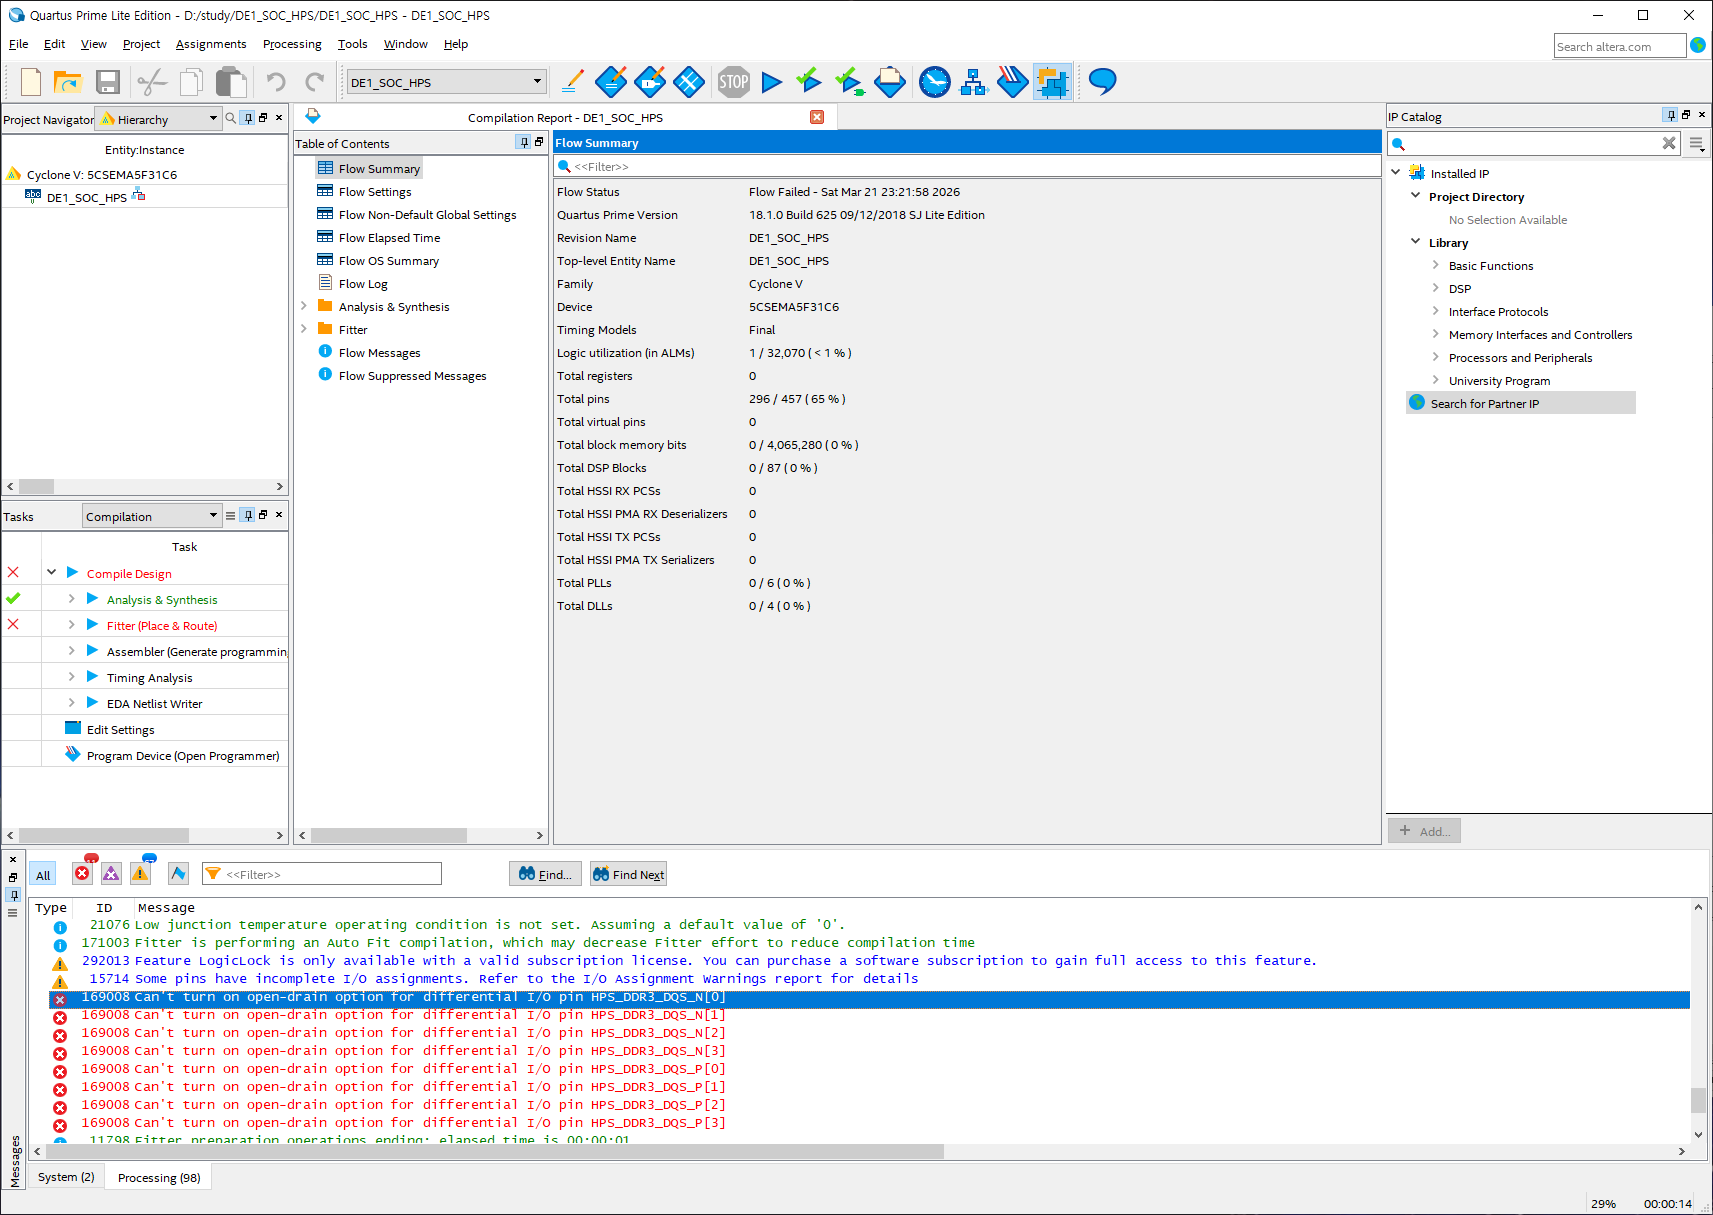Viewport: 1713px width, 1215px height.
Task: Select Flow Log in Table of Contents
Action: tap(362, 283)
